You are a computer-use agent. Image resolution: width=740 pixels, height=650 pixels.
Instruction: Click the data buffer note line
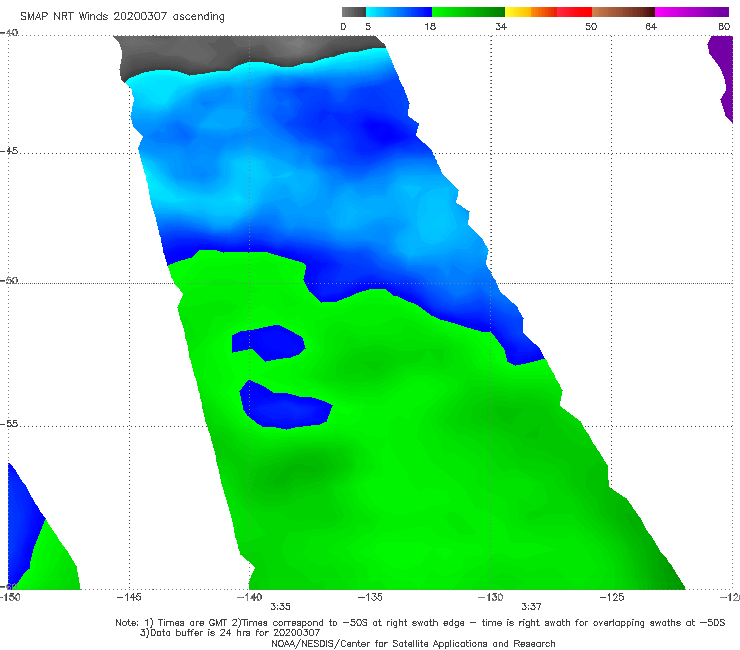[x=230, y=633]
